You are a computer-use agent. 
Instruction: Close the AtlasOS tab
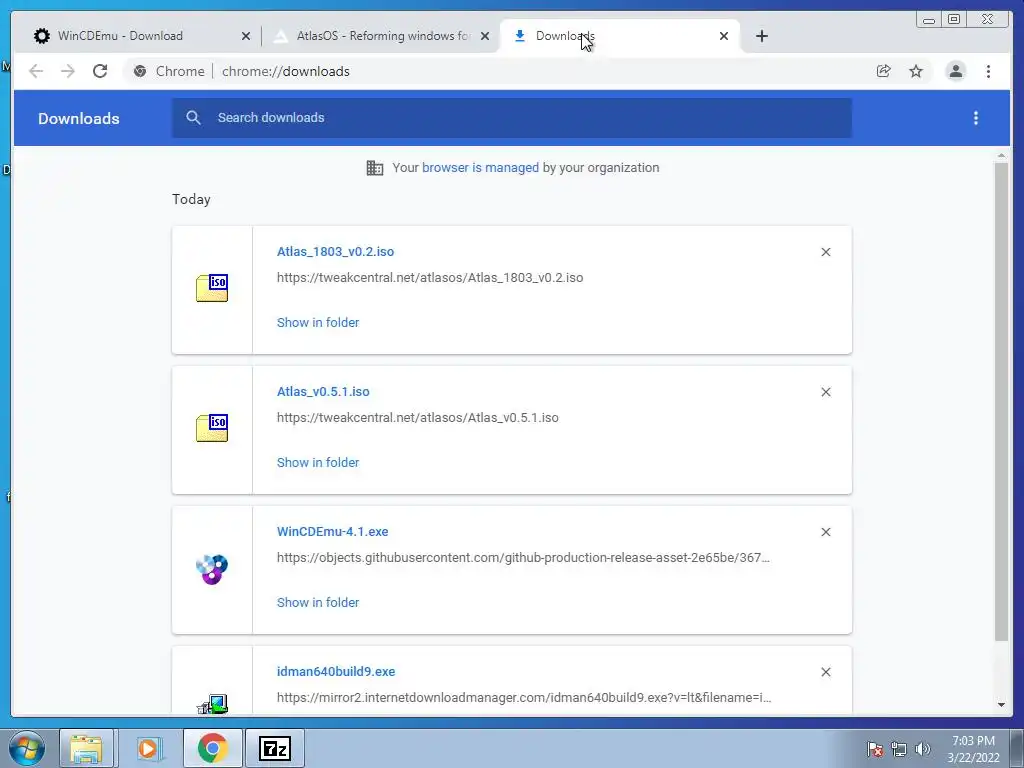485,36
